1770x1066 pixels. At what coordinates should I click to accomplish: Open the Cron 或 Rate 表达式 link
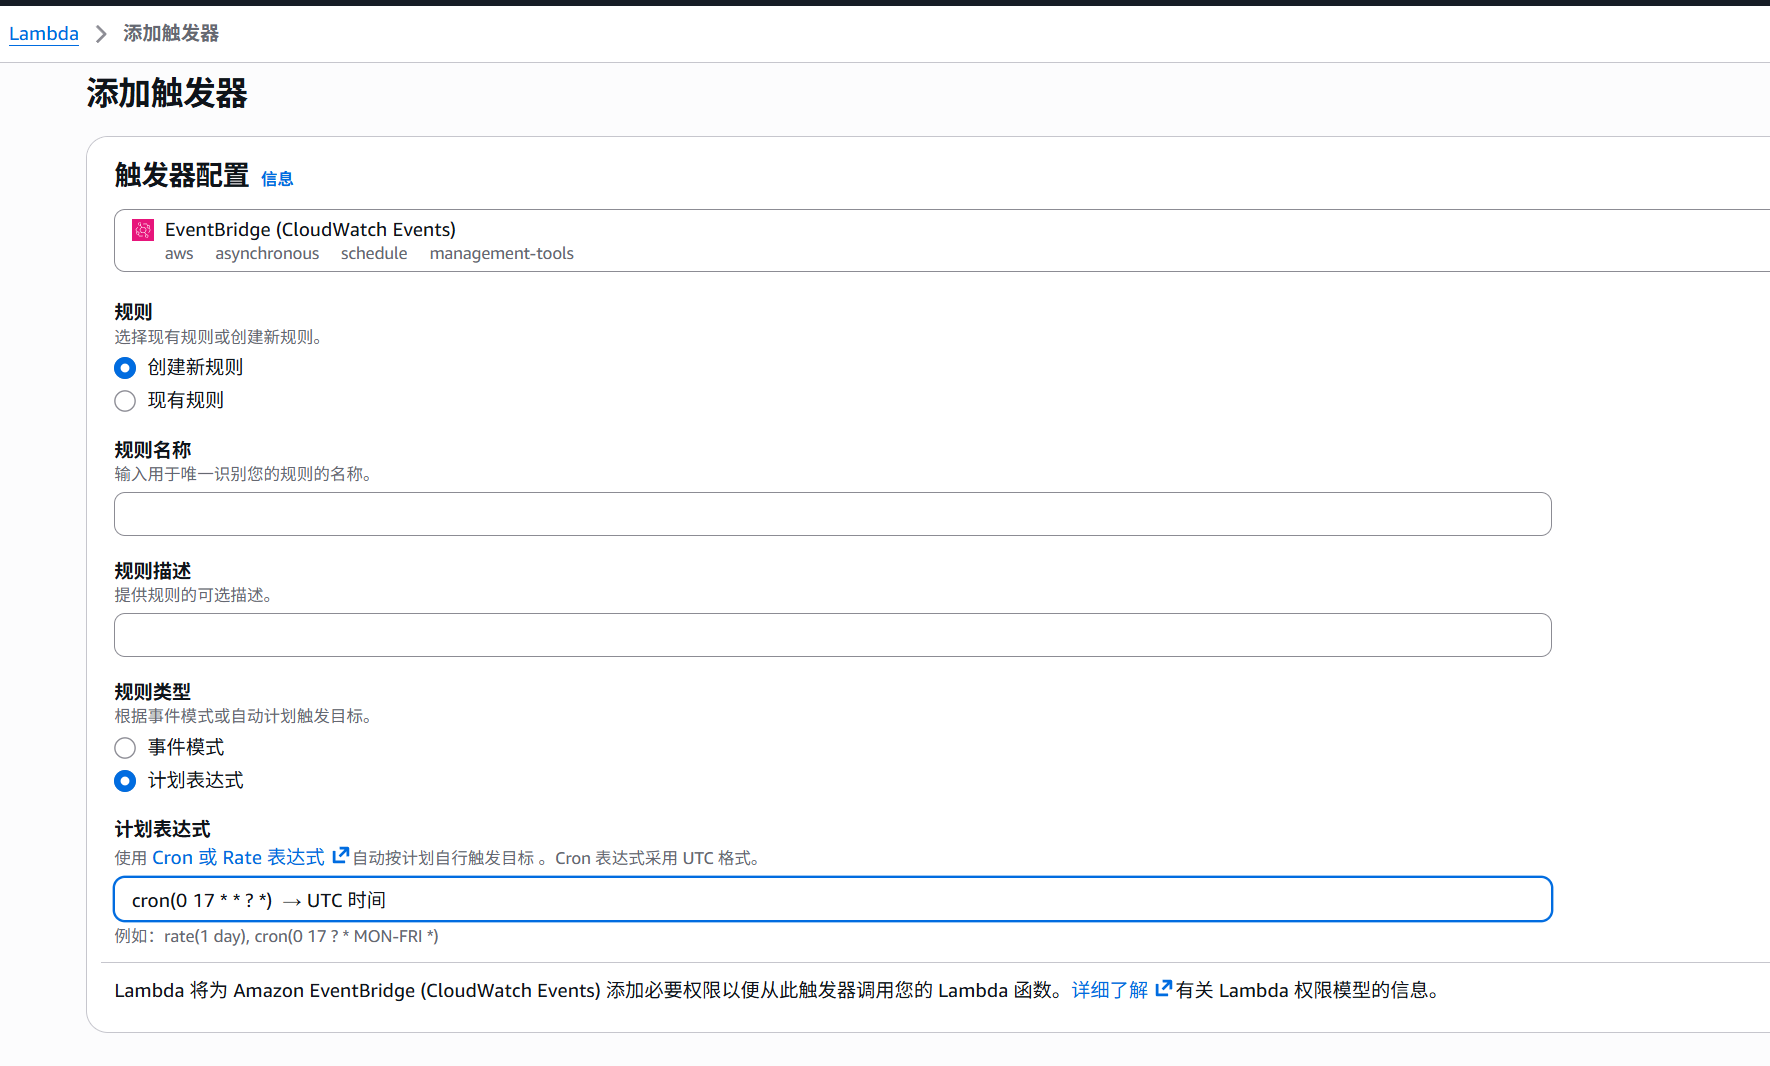coord(238,857)
